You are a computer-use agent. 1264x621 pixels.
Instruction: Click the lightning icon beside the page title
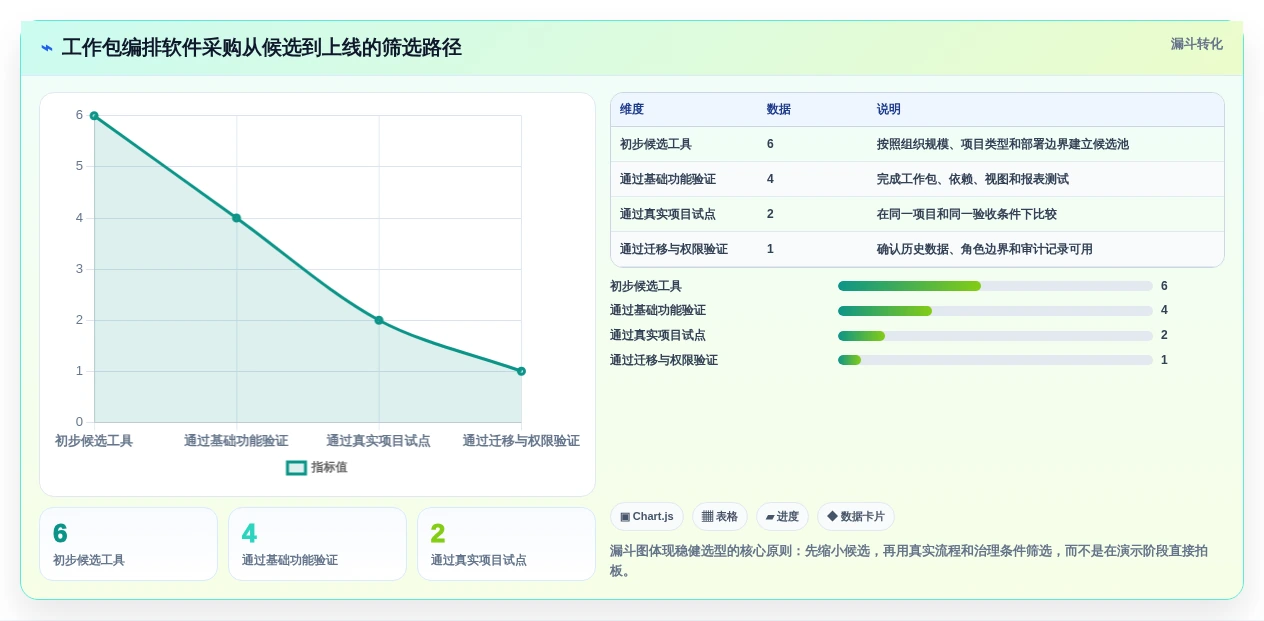47,47
